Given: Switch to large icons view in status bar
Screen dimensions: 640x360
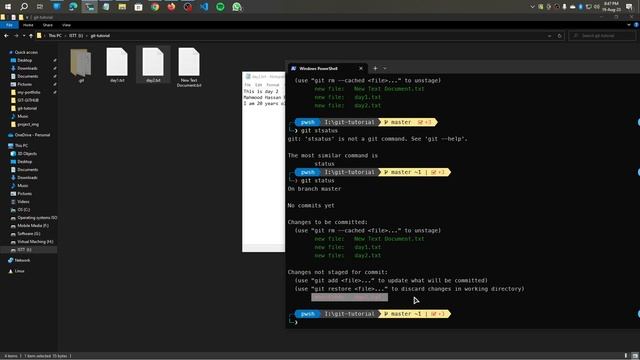Looking at the screenshot, I should click(x=634, y=356).
